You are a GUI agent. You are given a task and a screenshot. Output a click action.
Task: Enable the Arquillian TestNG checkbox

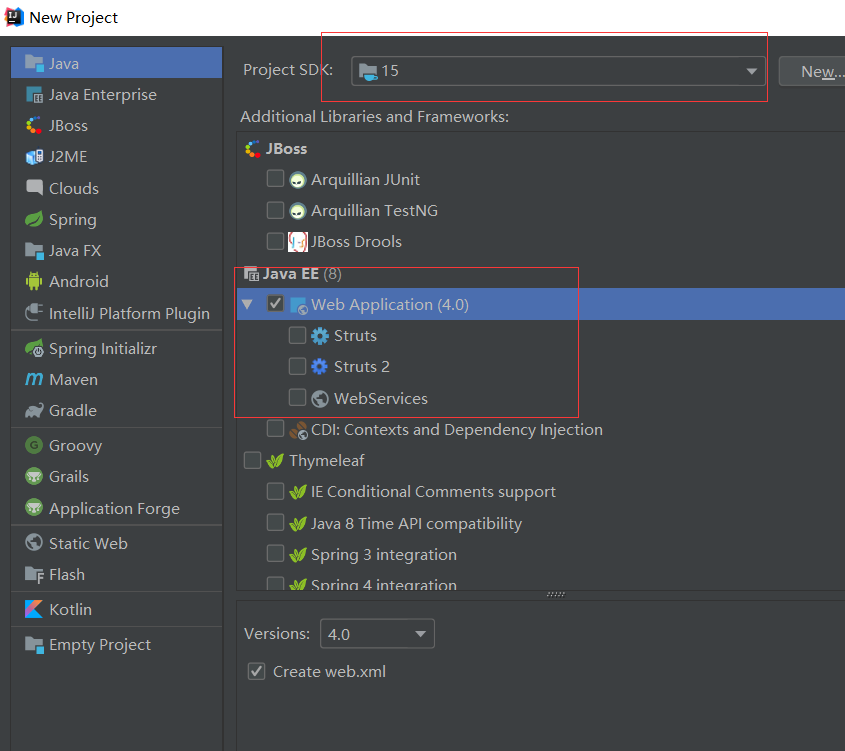[275, 210]
